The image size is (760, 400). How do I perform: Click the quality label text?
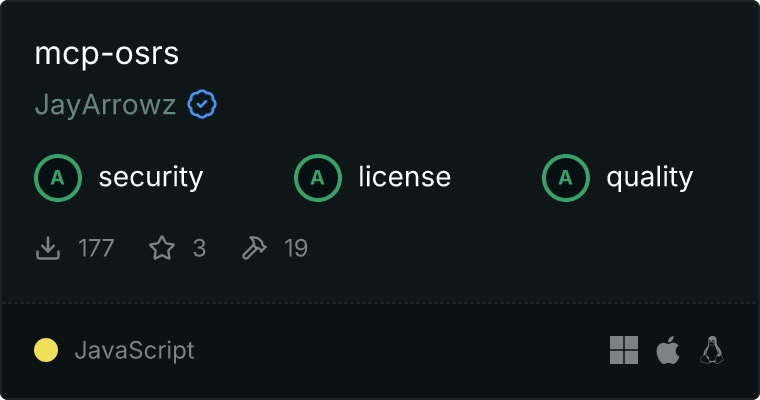click(650, 178)
